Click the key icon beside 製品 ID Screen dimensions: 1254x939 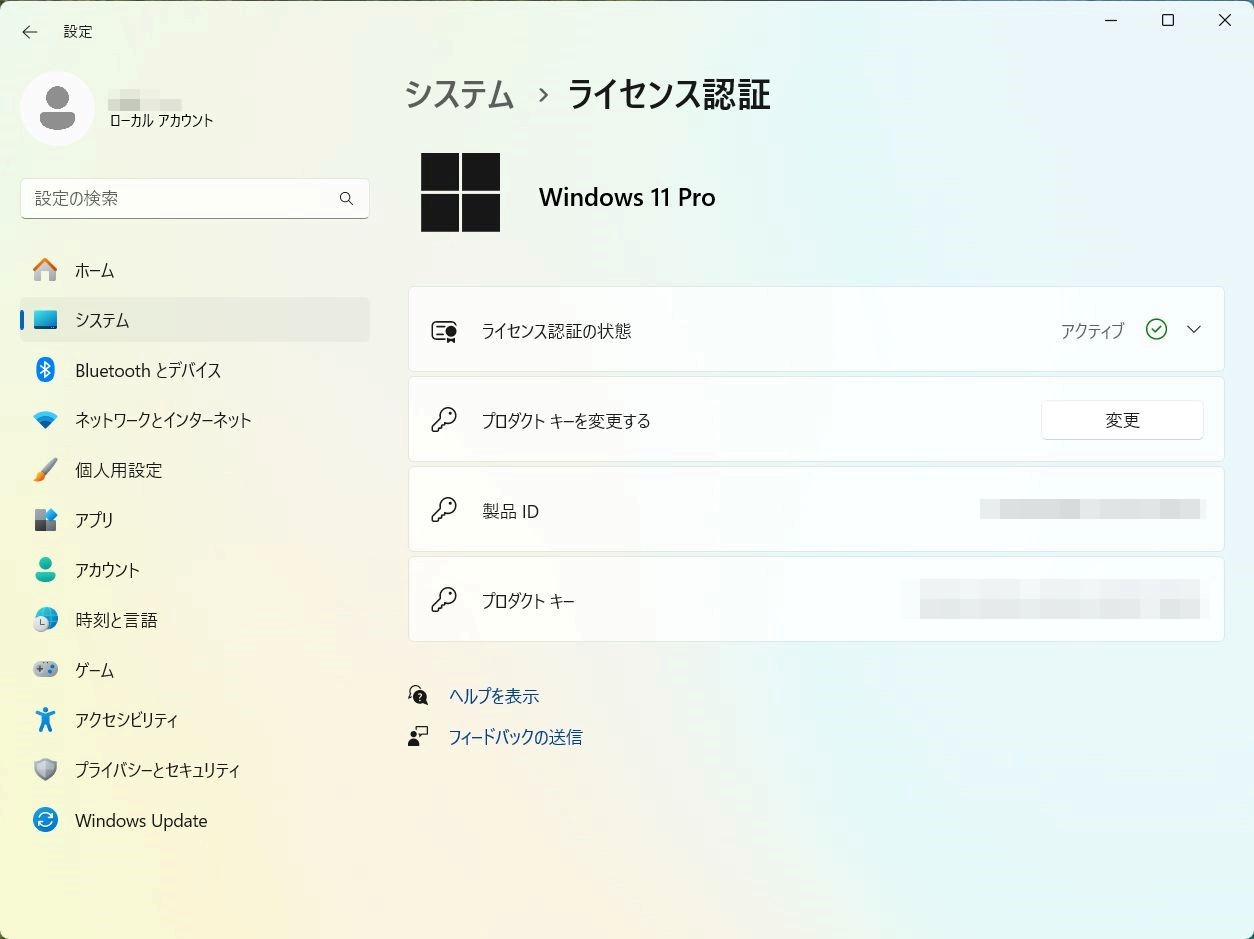(x=444, y=510)
